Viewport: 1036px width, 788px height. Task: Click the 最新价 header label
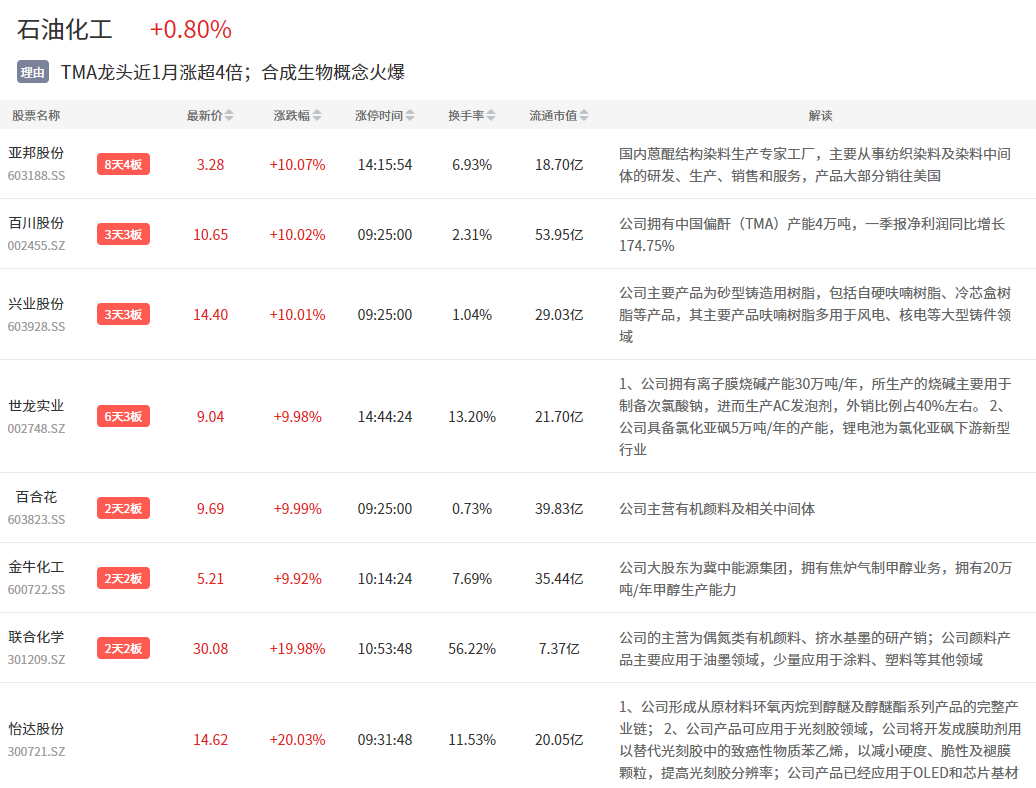[x=205, y=116]
